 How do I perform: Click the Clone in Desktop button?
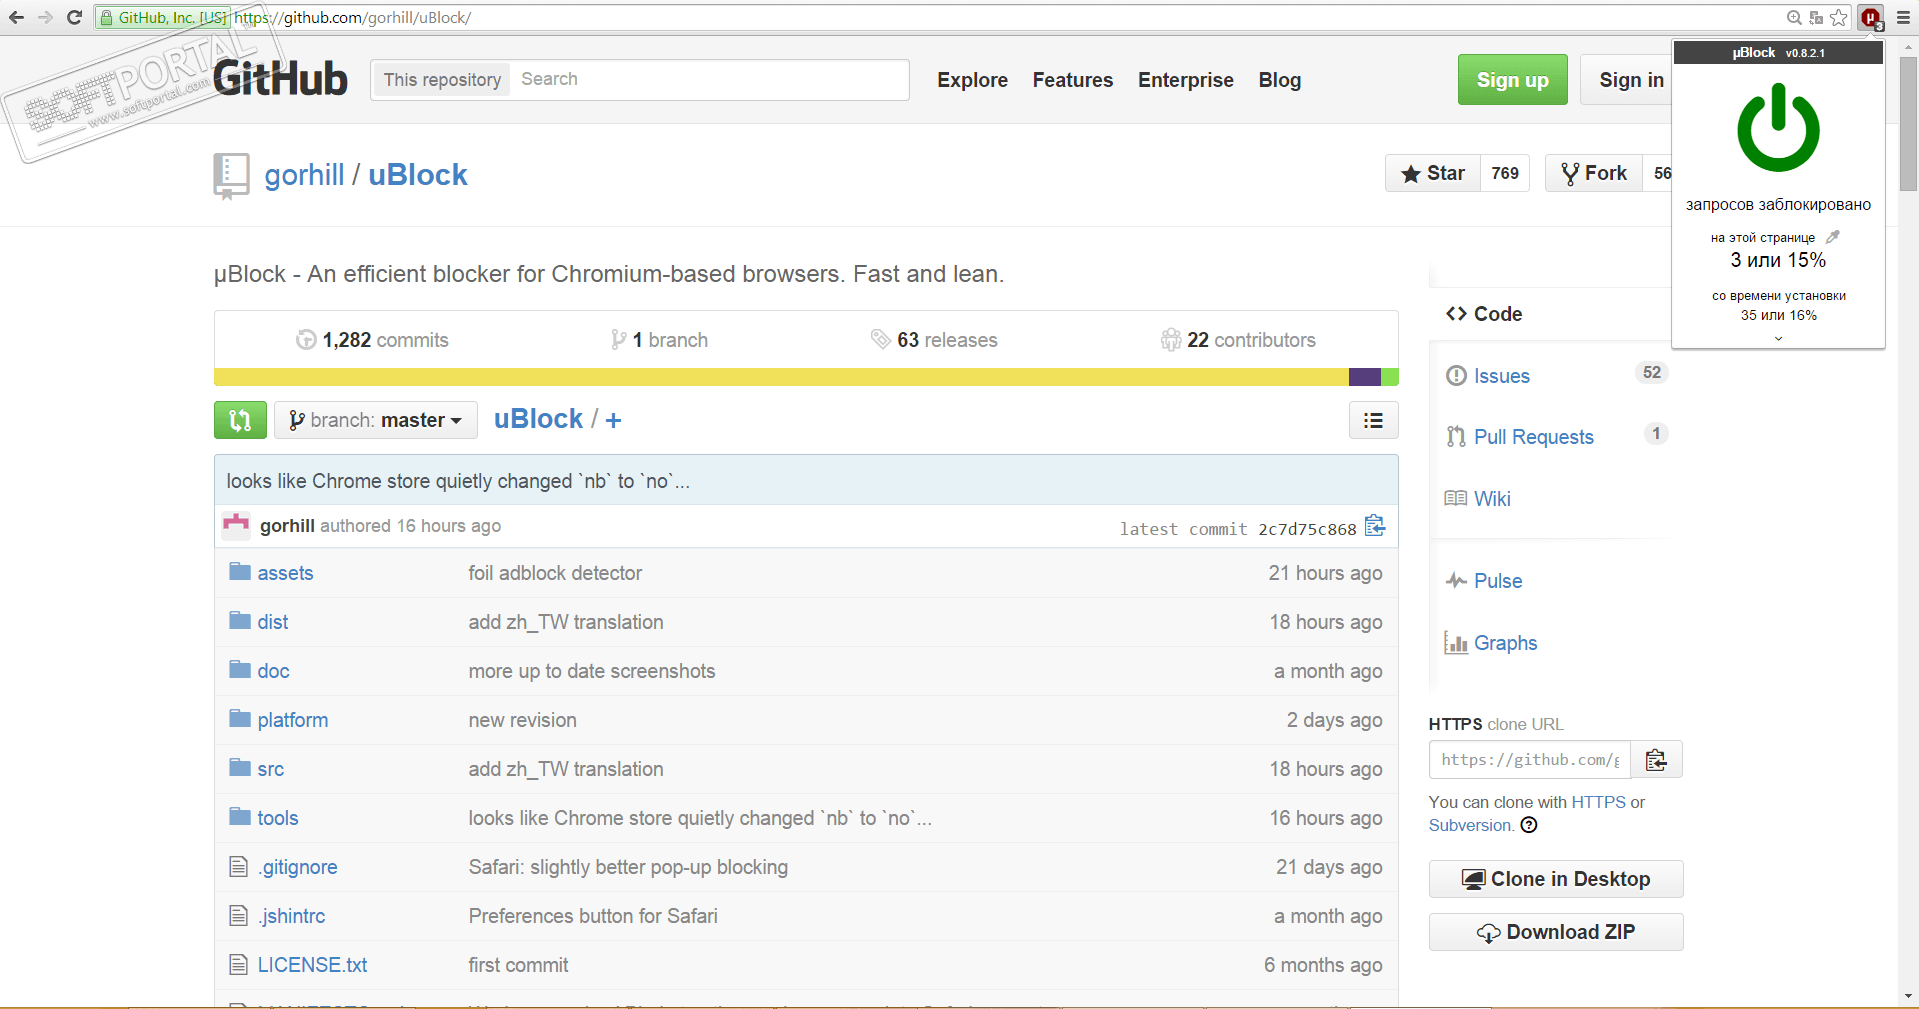click(1556, 879)
